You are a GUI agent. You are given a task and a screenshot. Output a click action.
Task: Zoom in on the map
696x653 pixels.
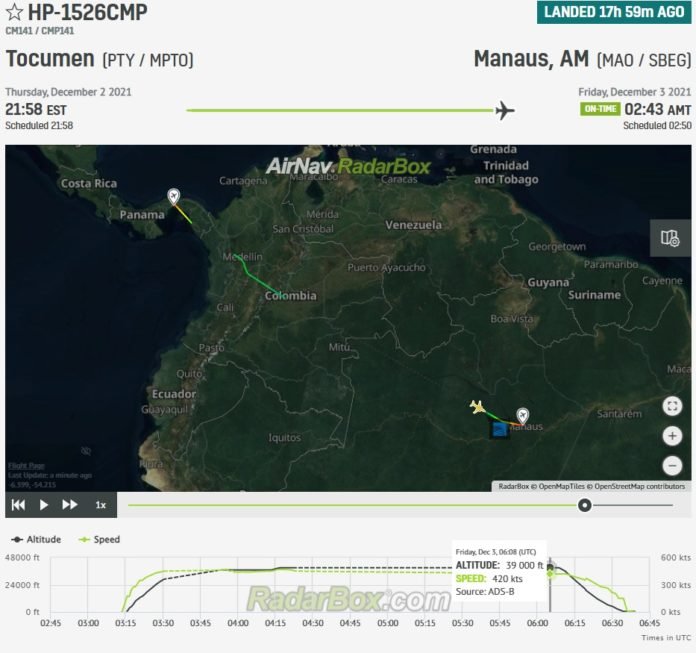pyautogui.click(x=672, y=436)
